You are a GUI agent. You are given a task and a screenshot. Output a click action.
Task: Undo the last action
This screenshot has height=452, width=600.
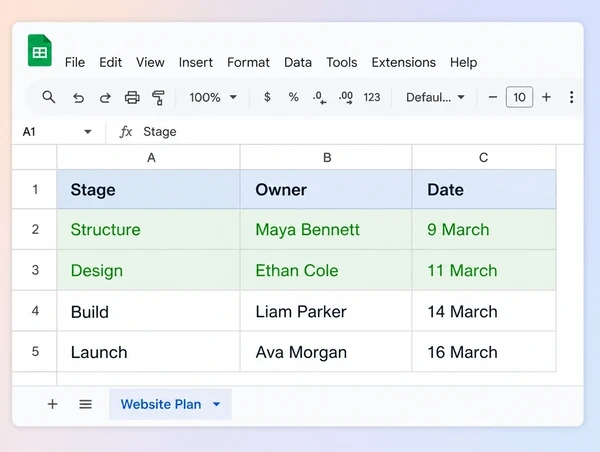(78, 98)
